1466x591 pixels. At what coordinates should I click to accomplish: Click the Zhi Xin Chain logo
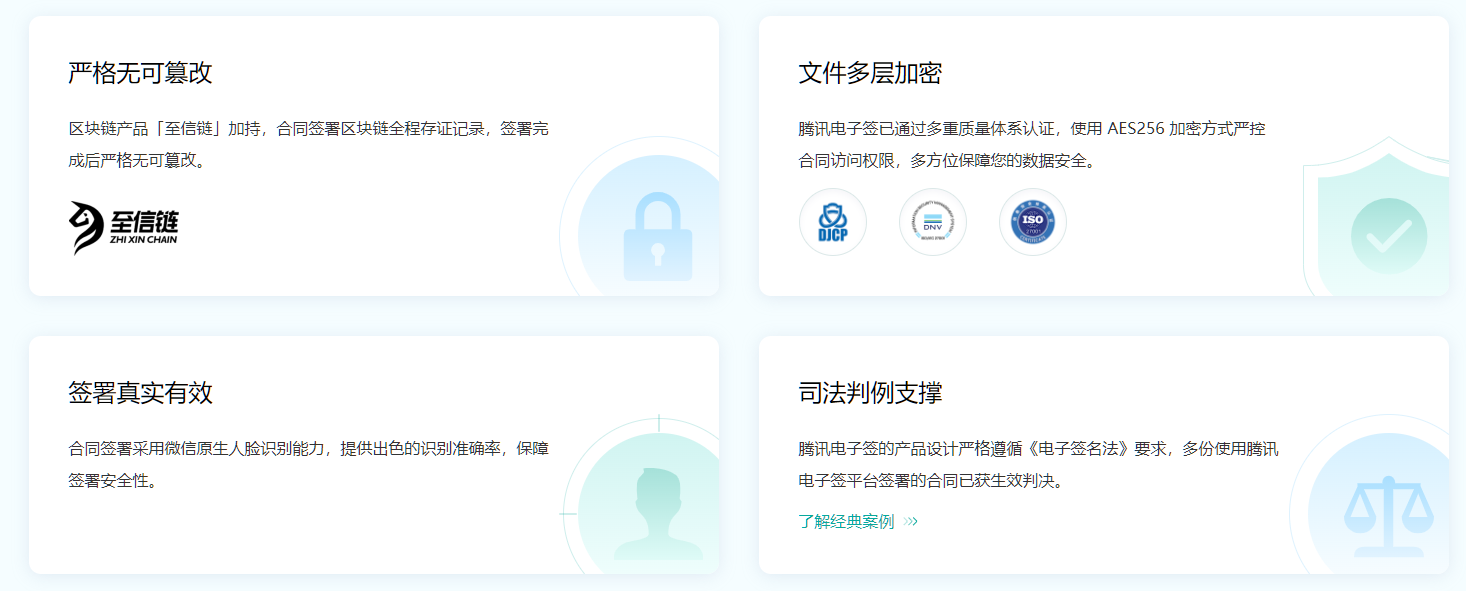tap(124, 227)
